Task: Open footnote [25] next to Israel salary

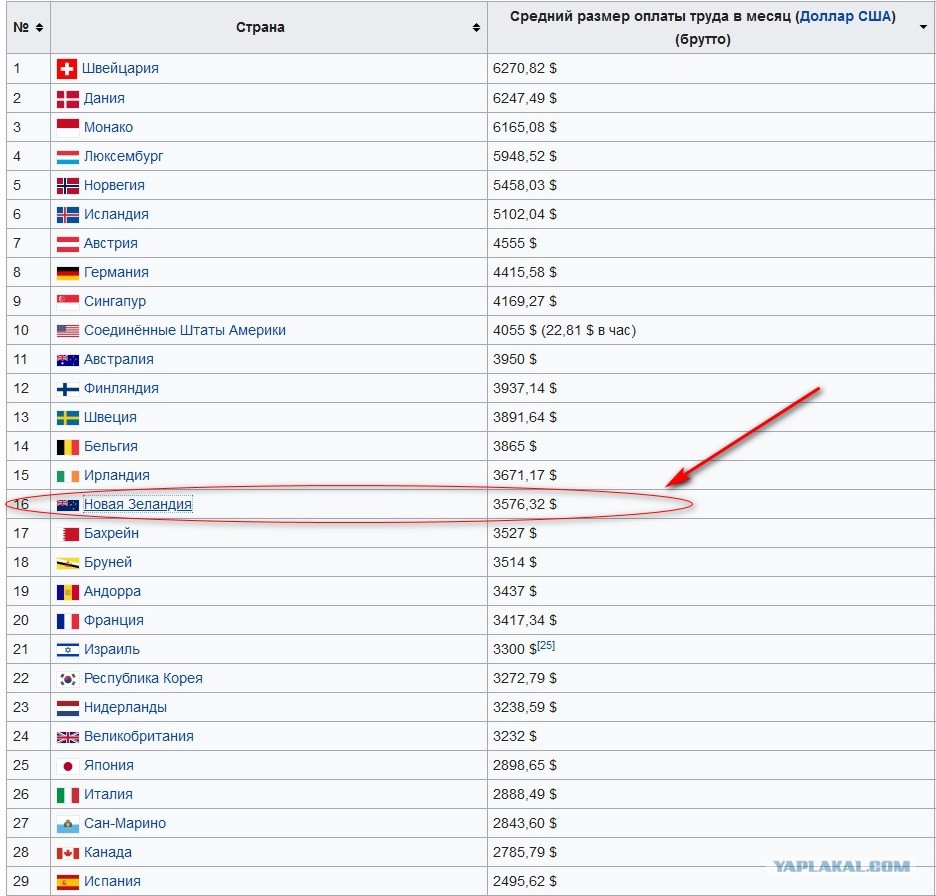Action: tap(546, 645)
